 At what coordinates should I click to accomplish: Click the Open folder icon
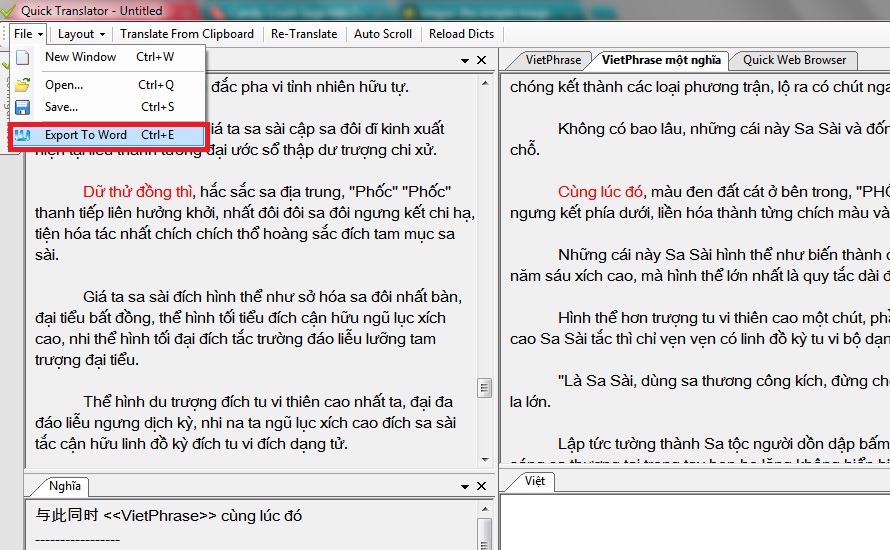tap(22, 85)
